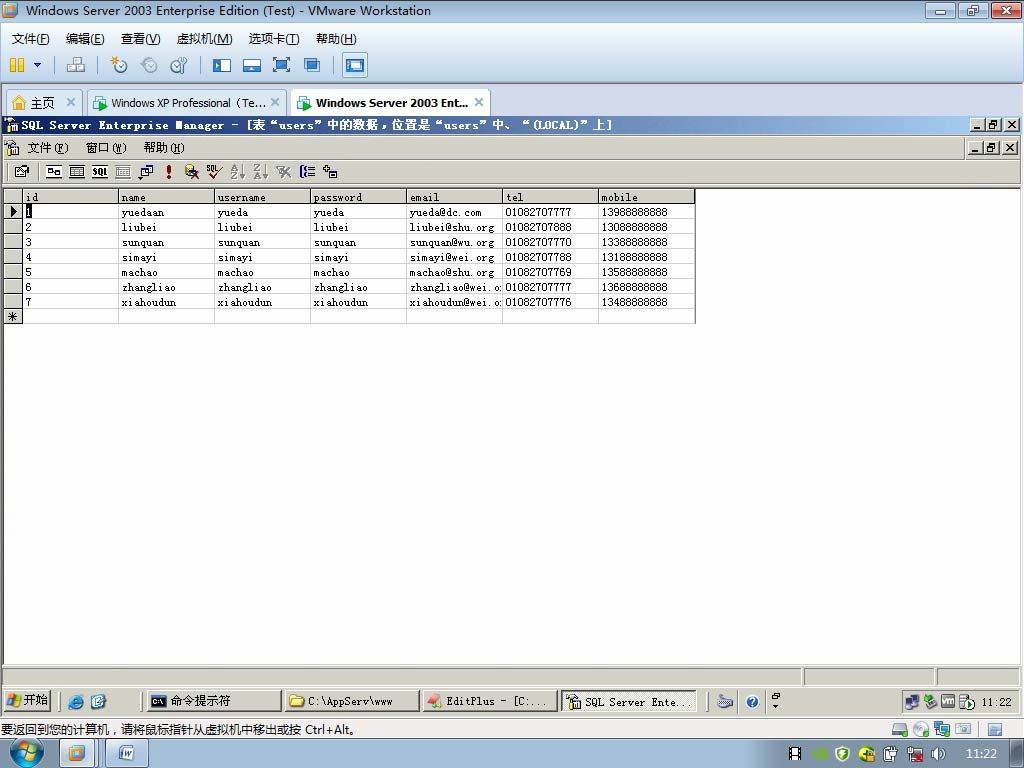
Task: Open Enterprise Manager 窗口(W) menu
Action: click(x=106, y=148)
